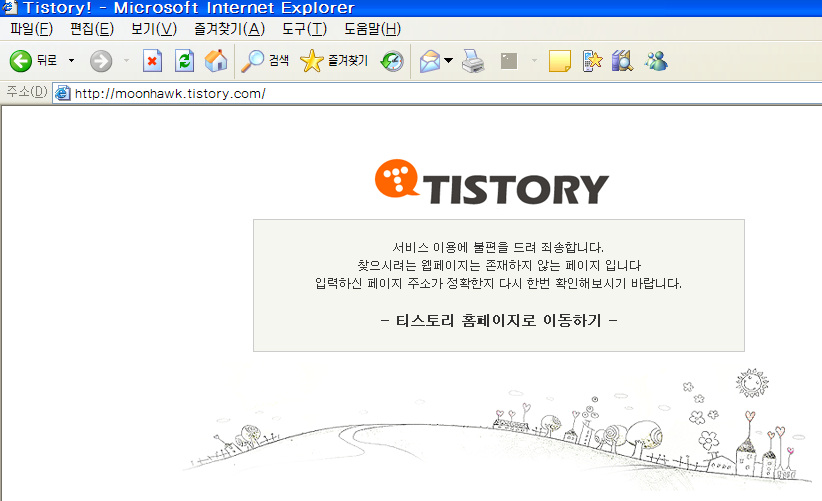The width and height of the screenshot is (822, 501).
Task: Click the text 찾으시려는 웹페이지는 존재하지 않는 페이지 입니다
Action: point(499,265)
